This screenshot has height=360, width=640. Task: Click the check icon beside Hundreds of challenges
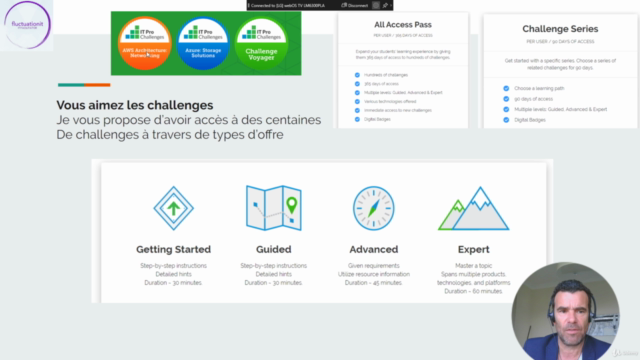pyautogui.click(x=357, y=75)
